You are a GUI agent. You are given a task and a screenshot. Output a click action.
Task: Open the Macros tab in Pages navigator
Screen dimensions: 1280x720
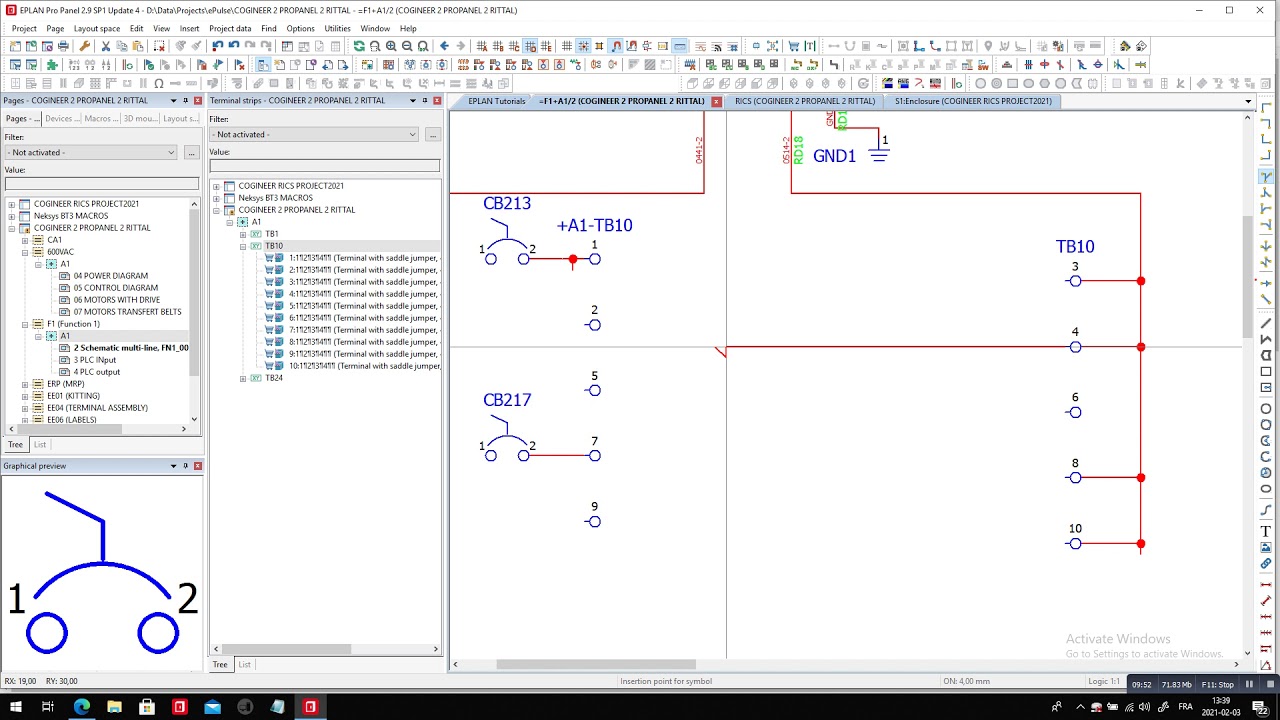pyautogui.click(x=99, y=118)
